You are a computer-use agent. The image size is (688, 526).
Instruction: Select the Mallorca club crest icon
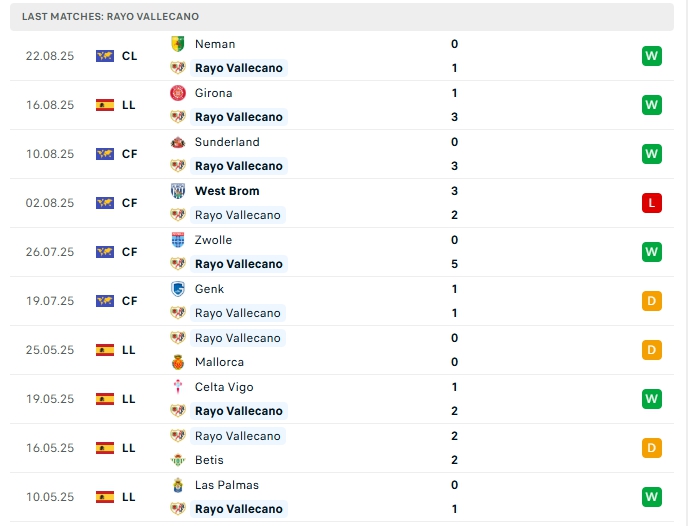[178, 362]
